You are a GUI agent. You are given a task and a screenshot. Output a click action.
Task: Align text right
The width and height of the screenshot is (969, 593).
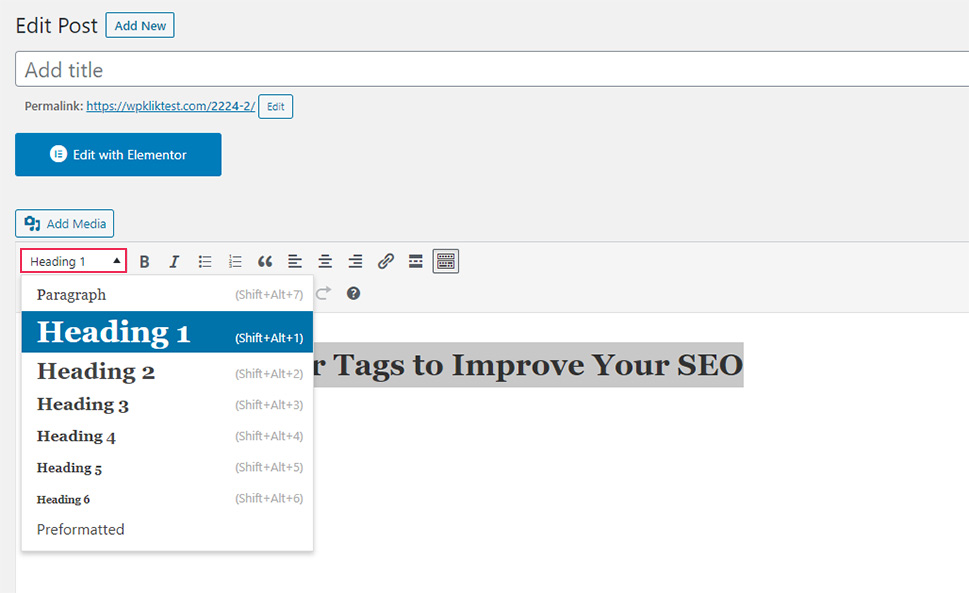[355, 261]
